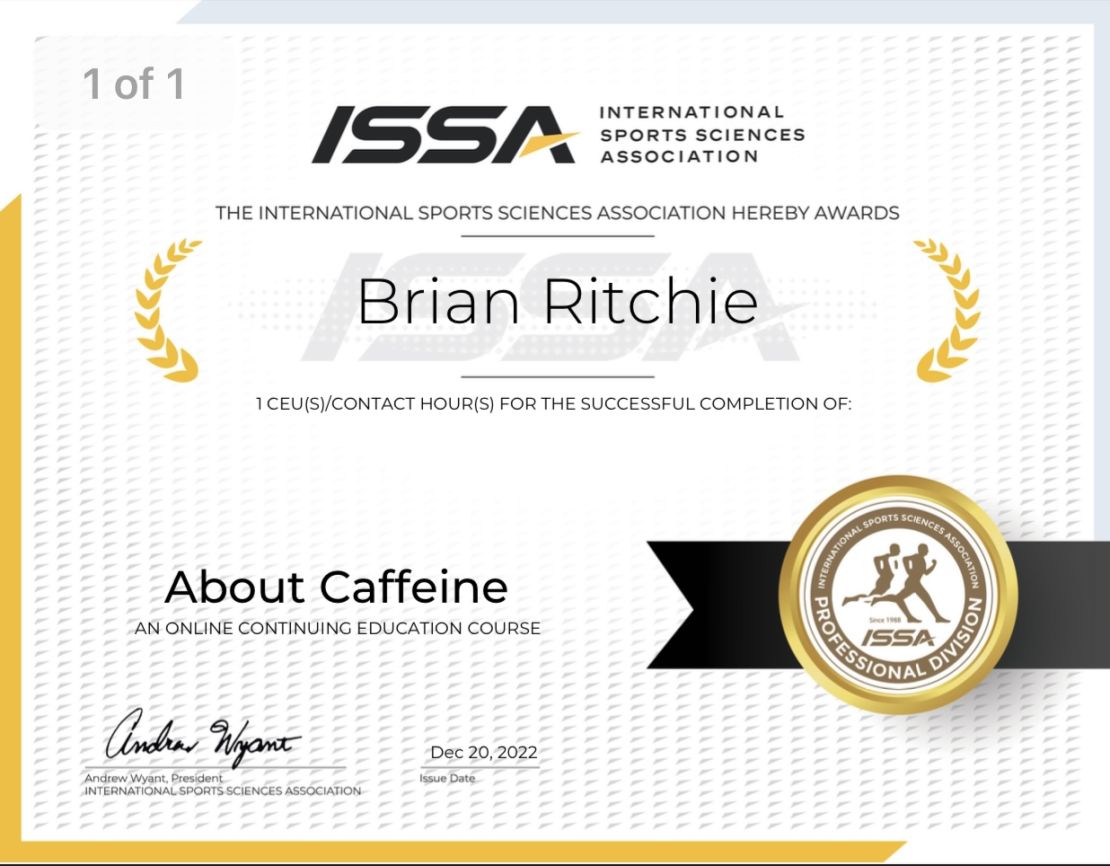Screen dimensions: 1110x866
Task: Click 'International Sports Sciences Association' header text
Action: click(702, 135)
